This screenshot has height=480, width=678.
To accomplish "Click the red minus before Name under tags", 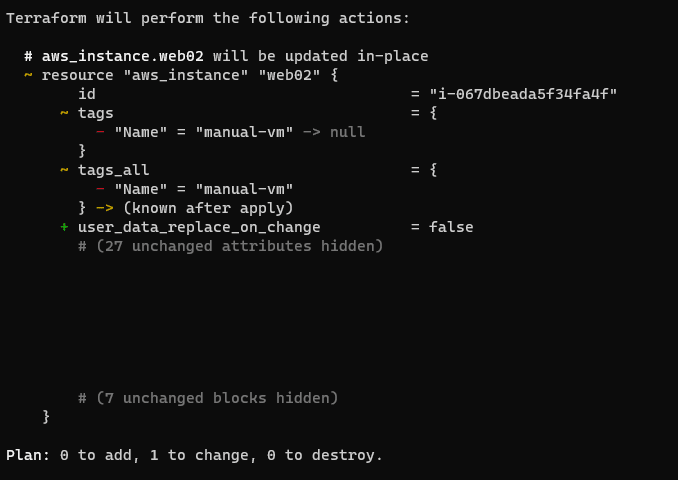I will coord(100,132).
